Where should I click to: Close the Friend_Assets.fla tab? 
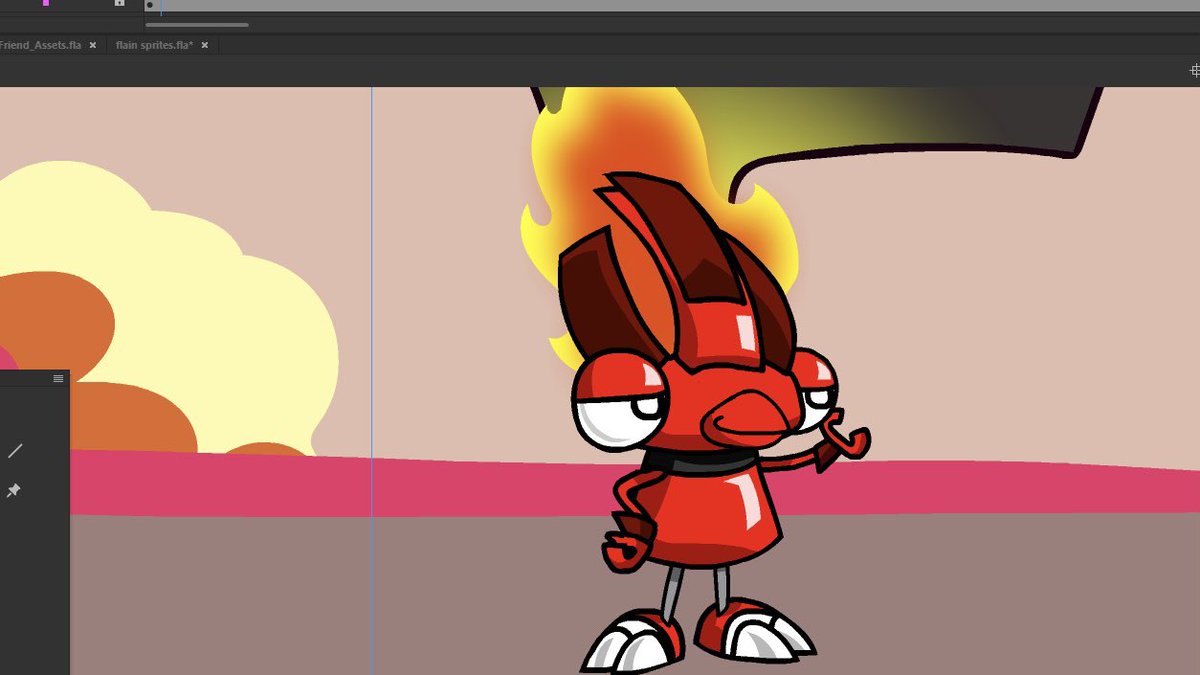tap(93, 46)
